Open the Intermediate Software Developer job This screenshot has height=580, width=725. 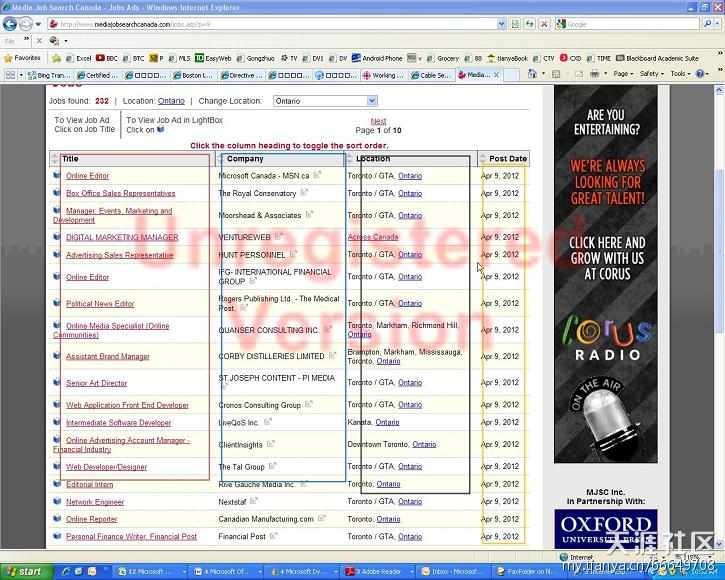click(118, 422)
